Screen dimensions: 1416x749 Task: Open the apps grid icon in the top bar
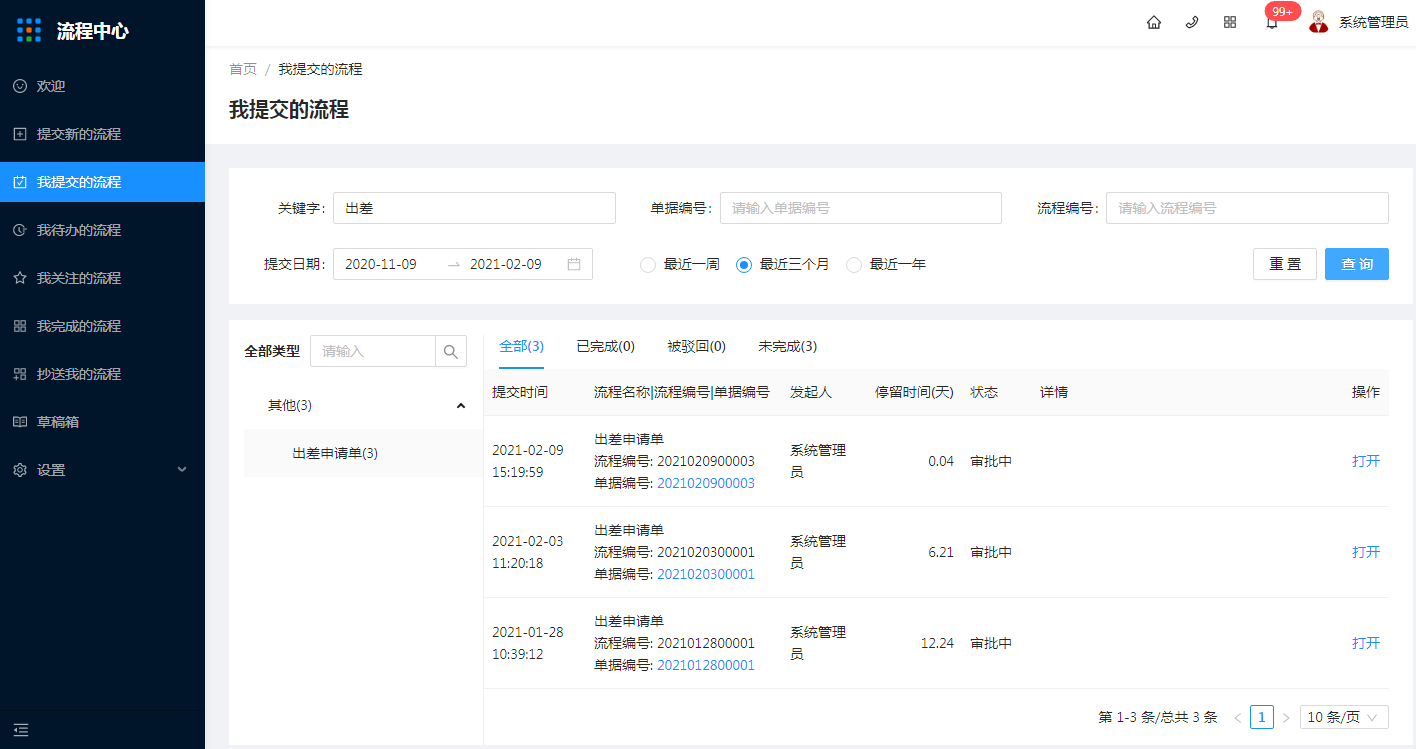(x=1230, y=22)
